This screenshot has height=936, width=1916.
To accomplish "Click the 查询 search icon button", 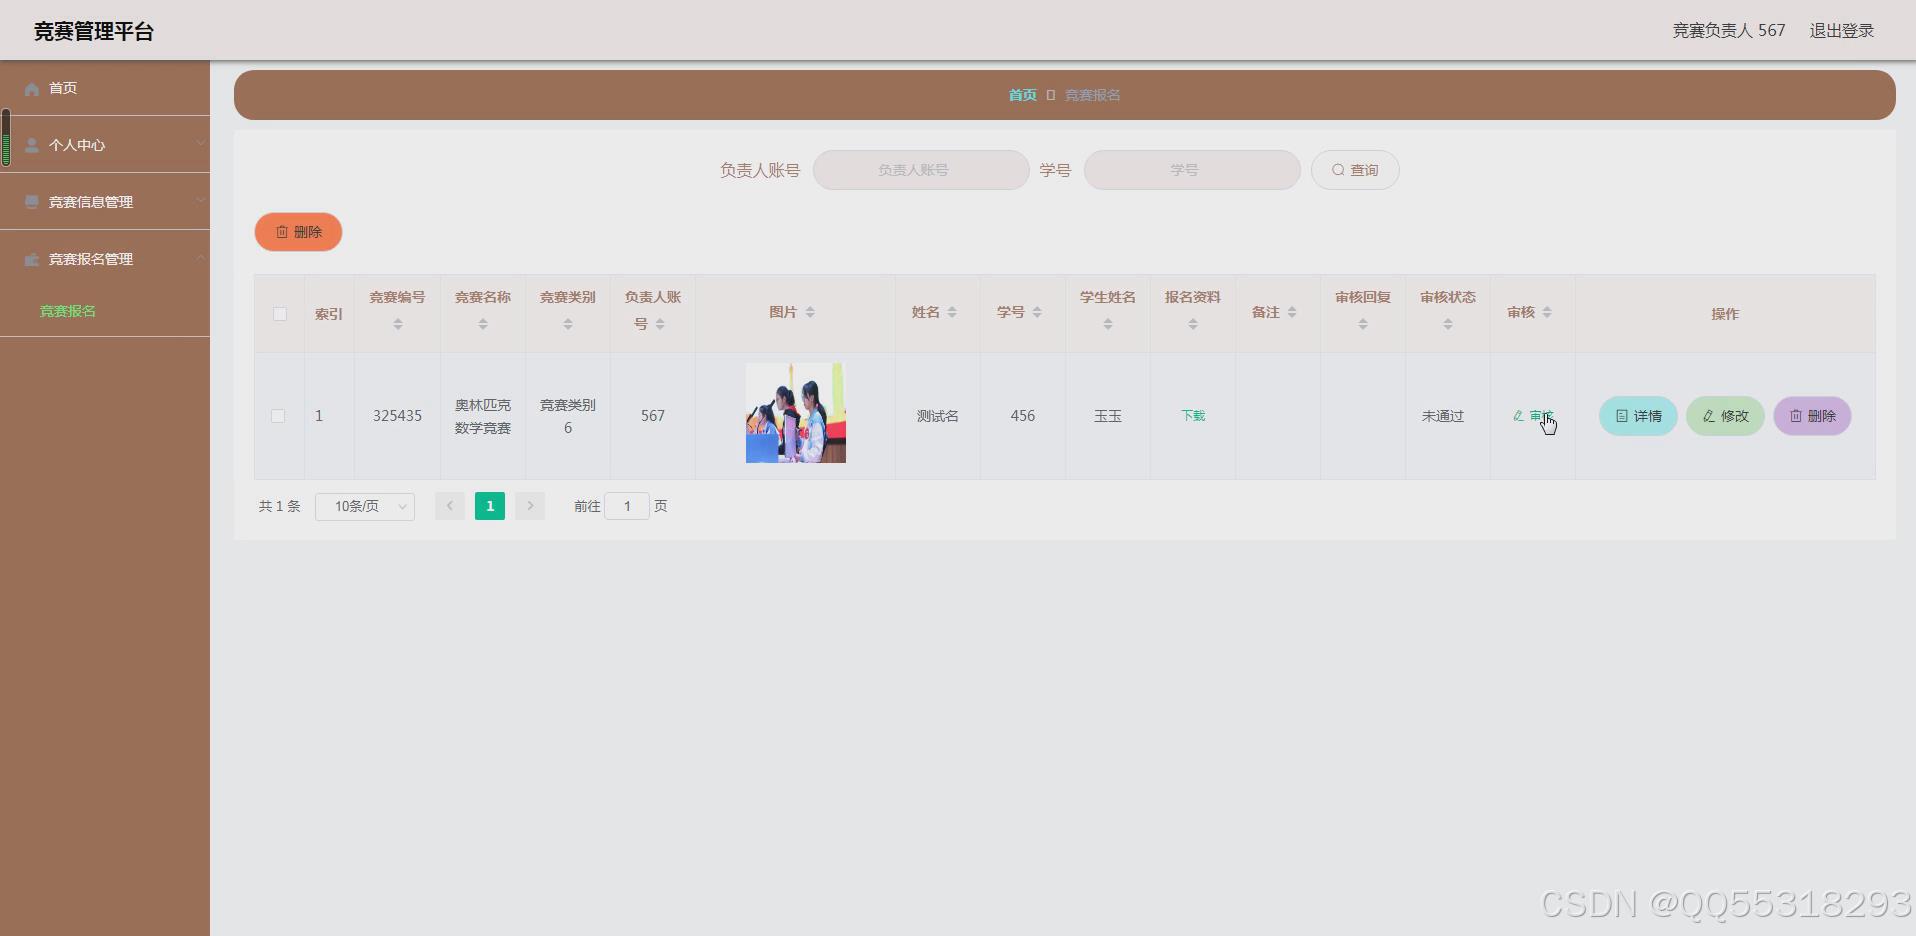I will (x=1338, y=169).
